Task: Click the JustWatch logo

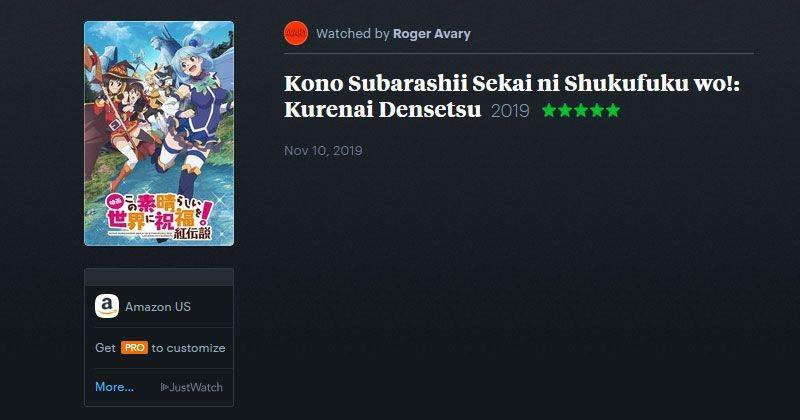Action: (191, 387)
